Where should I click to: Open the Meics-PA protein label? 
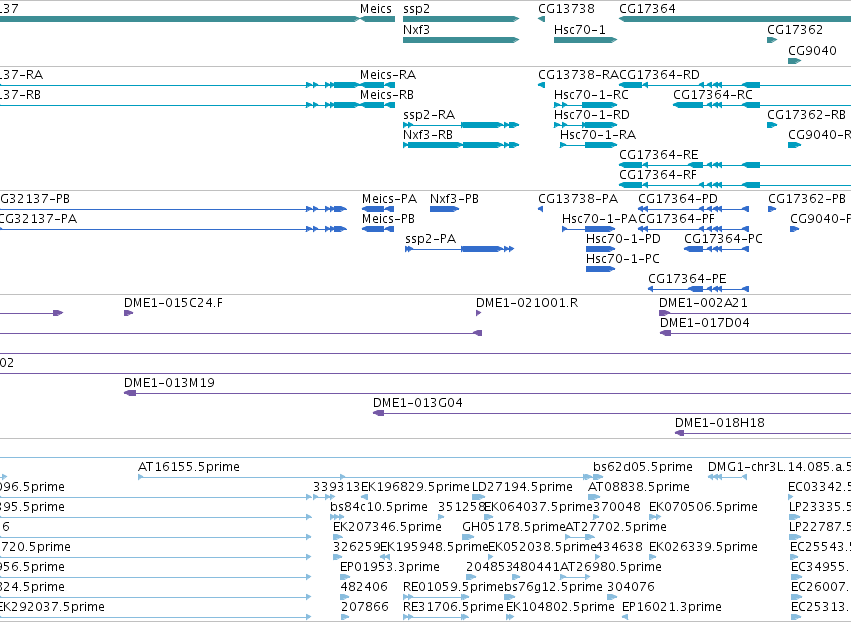(x=389, y=199)
